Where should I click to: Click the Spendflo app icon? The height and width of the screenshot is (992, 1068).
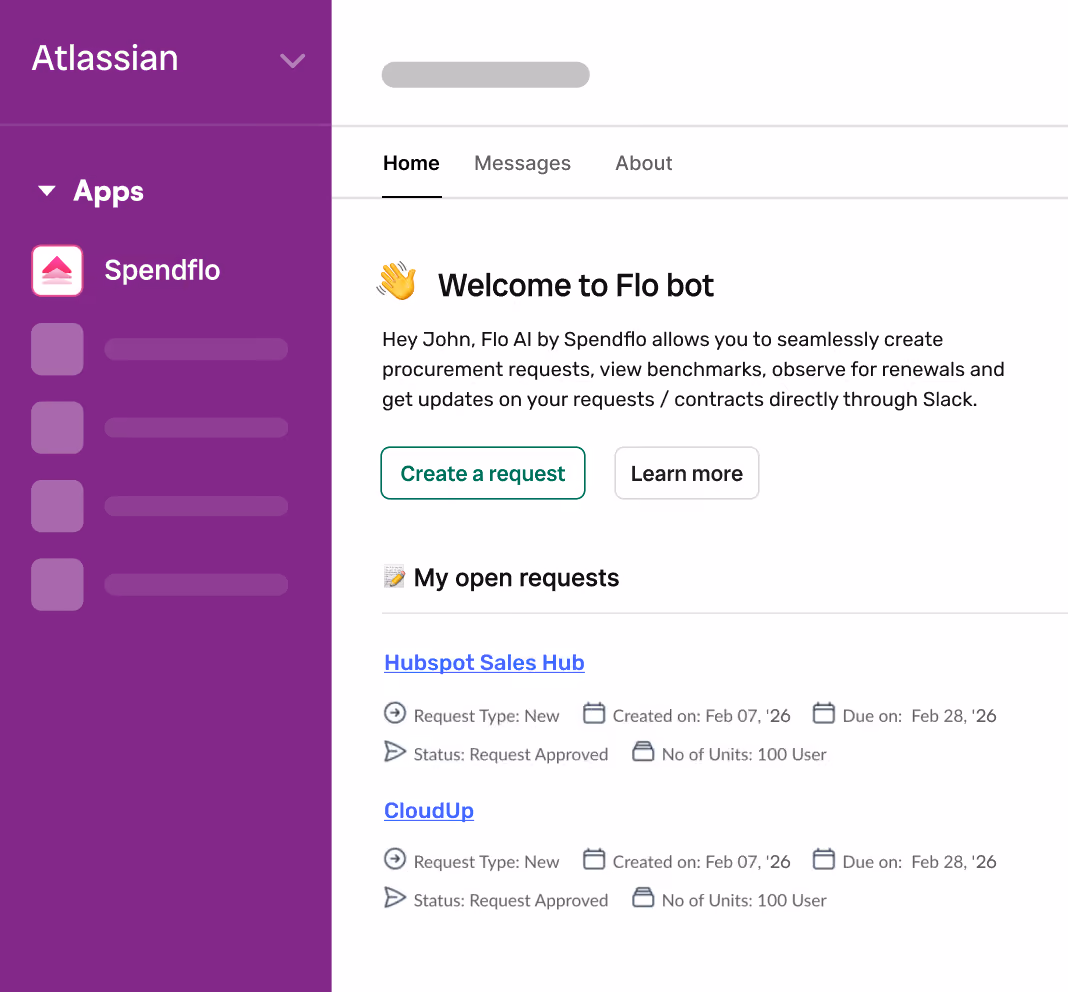tap(57, 270)
